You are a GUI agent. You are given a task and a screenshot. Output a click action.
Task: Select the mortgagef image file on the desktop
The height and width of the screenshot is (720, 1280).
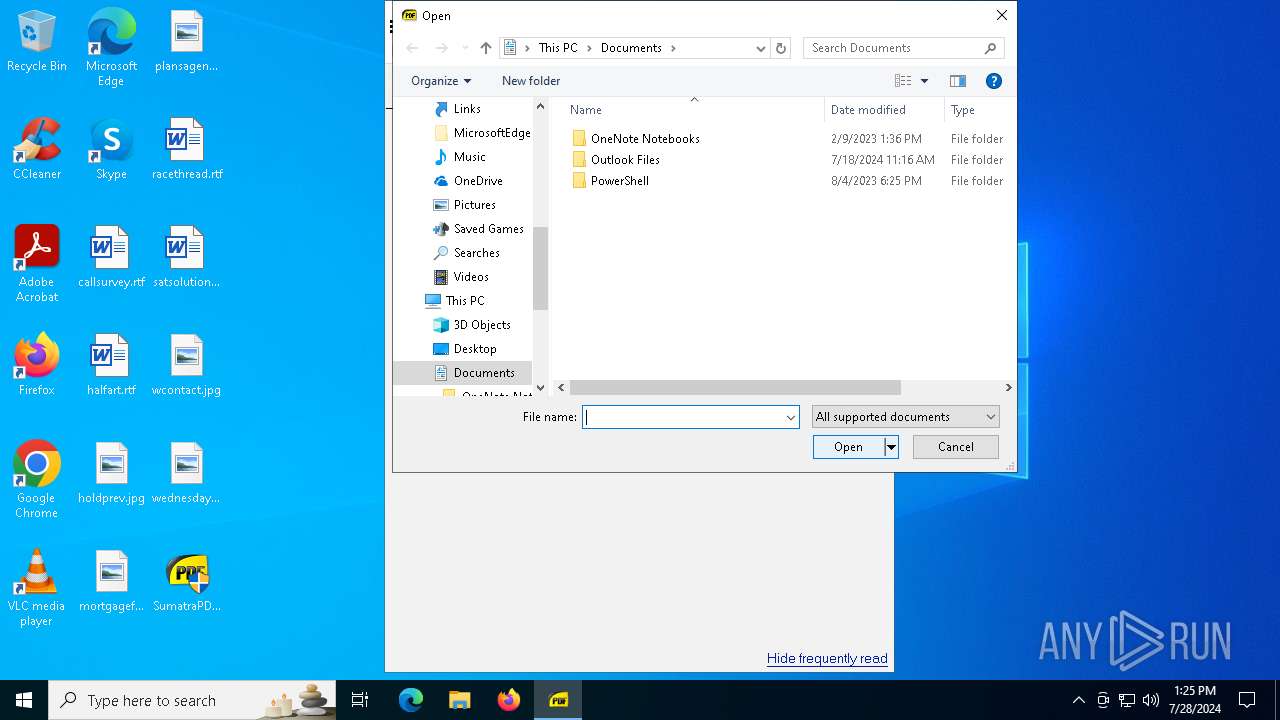[x=111, y=582]
